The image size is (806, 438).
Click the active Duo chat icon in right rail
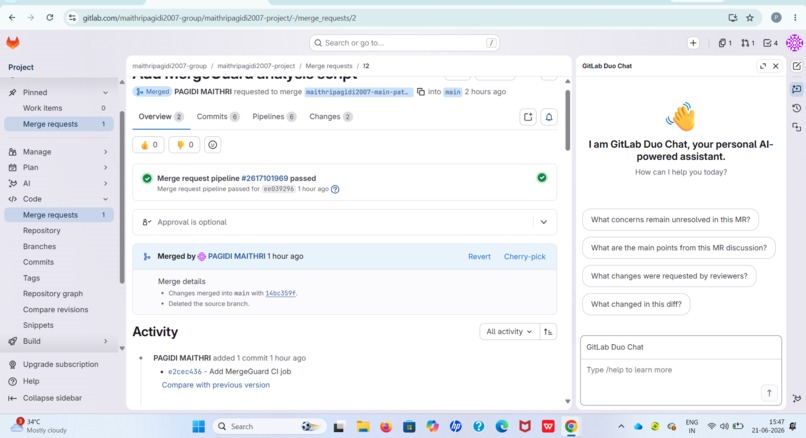point(796,89)
